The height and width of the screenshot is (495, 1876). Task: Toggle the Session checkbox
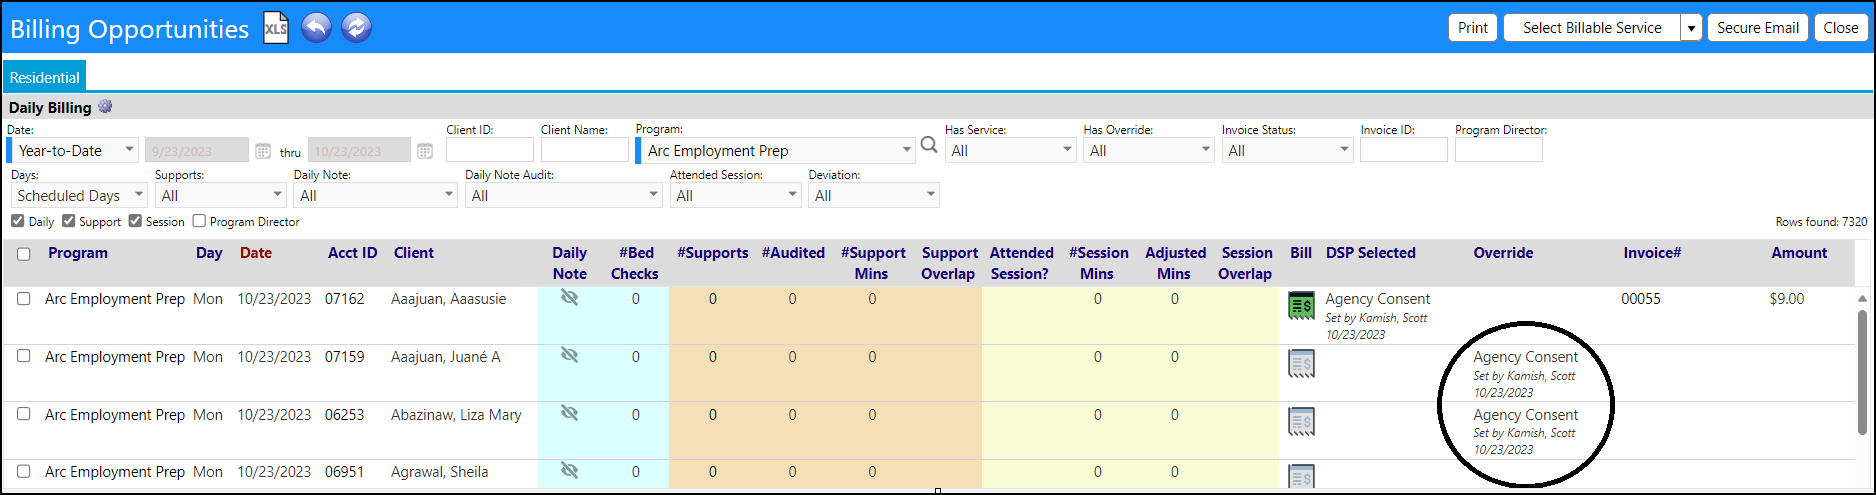click(x=135, y=221)
